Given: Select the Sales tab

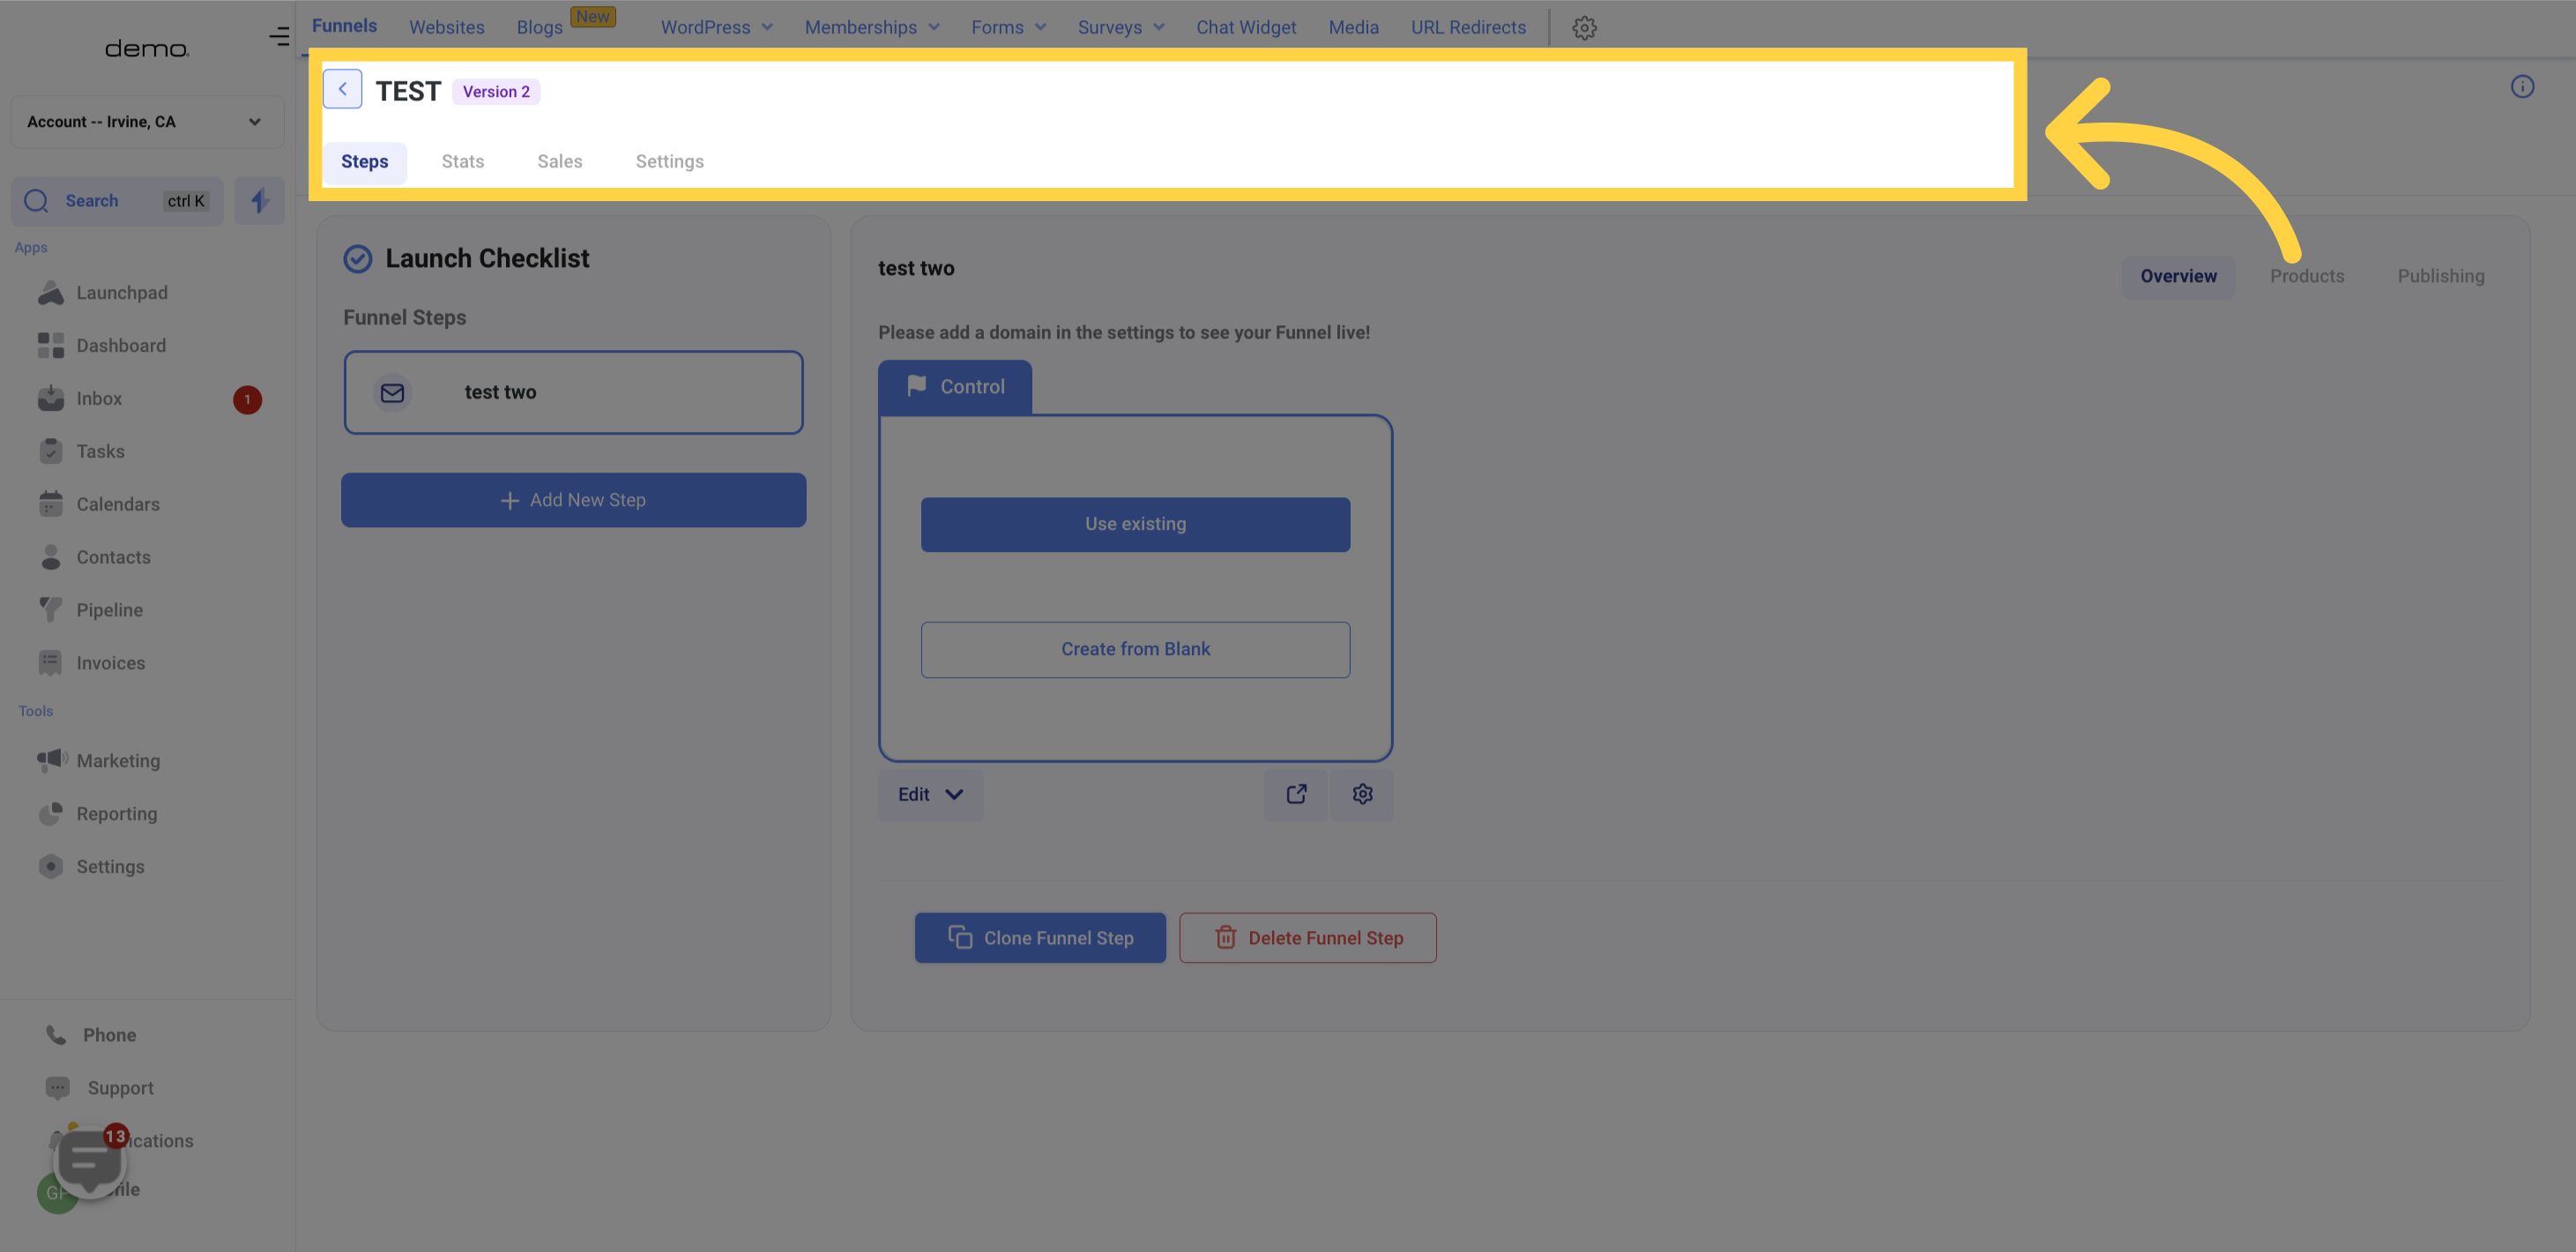Looking at the screenshot, I should [559, 162].
